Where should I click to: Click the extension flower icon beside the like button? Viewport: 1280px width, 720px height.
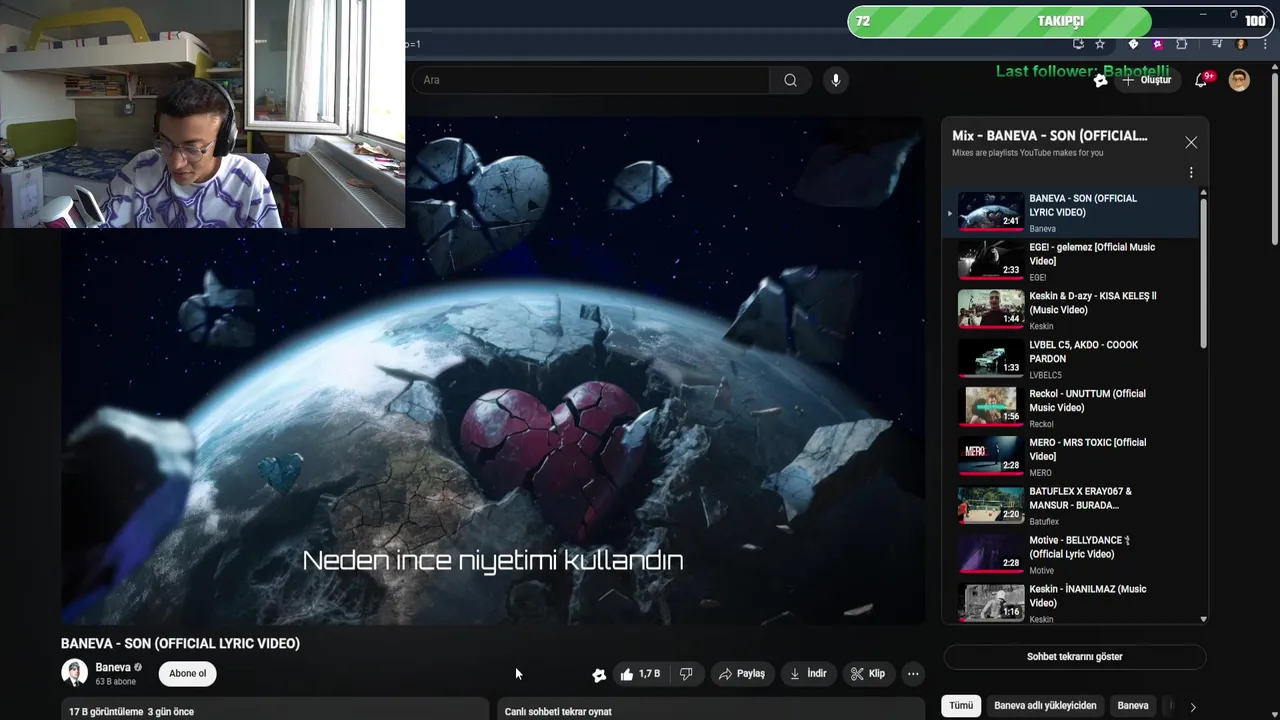pos(598,675)
